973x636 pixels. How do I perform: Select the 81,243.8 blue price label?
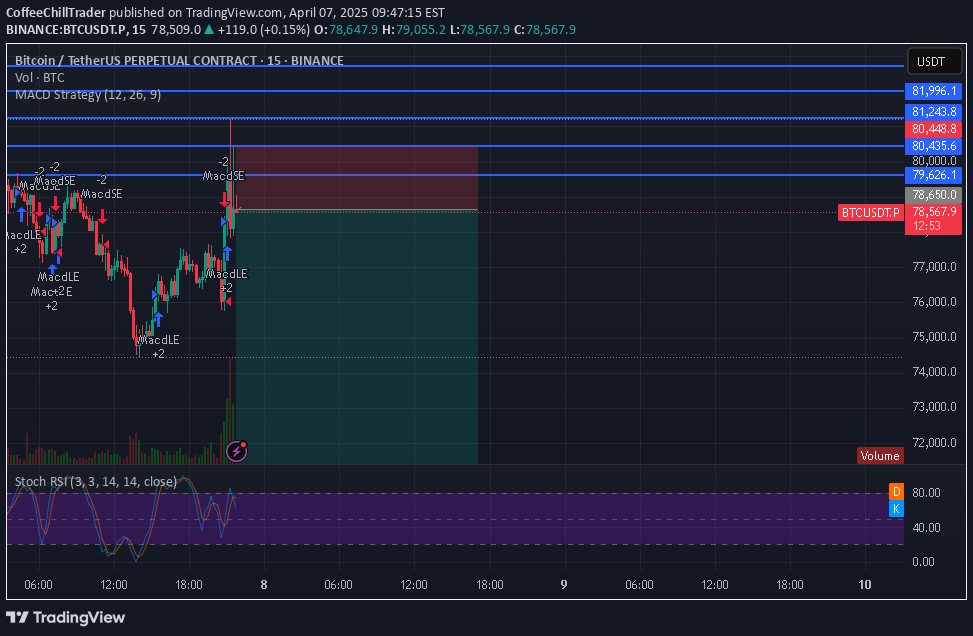coord(933,112)
